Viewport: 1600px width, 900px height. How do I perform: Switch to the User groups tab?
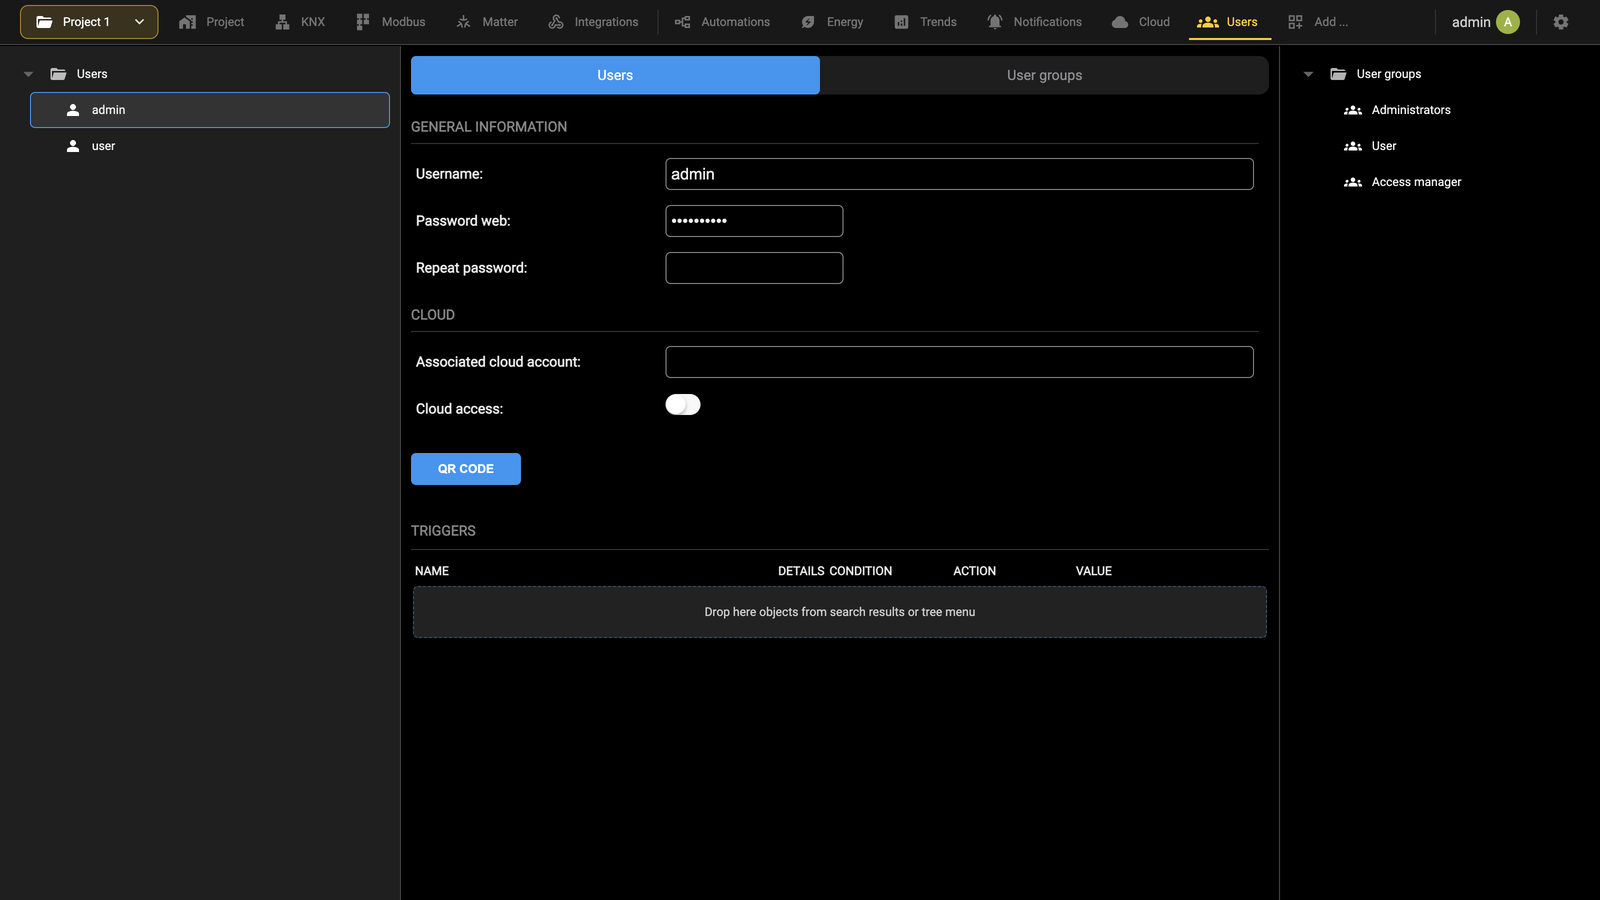click(x=1044, y=75)
